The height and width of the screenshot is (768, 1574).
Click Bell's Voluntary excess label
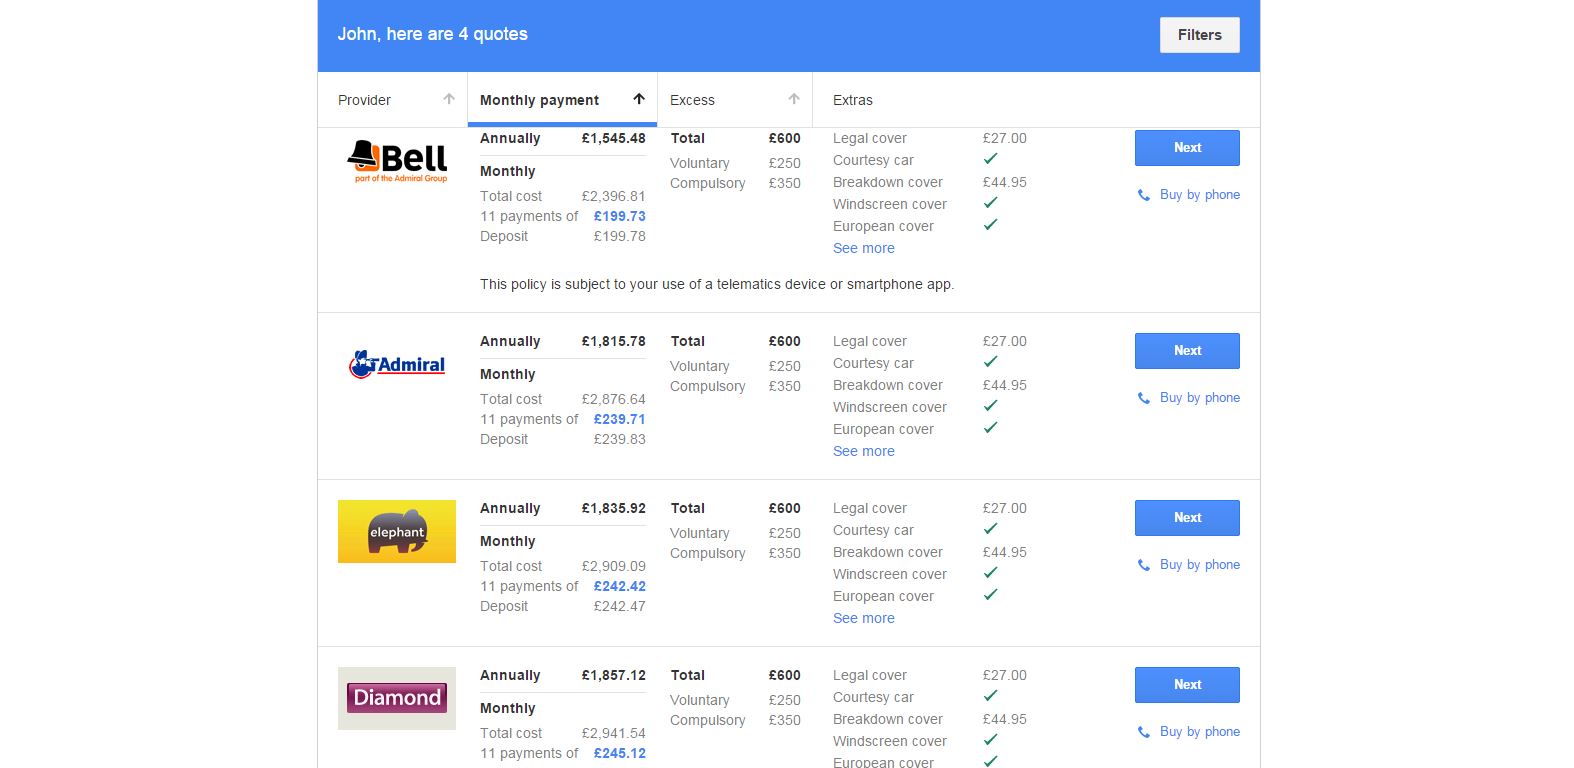tap(700, 163)
